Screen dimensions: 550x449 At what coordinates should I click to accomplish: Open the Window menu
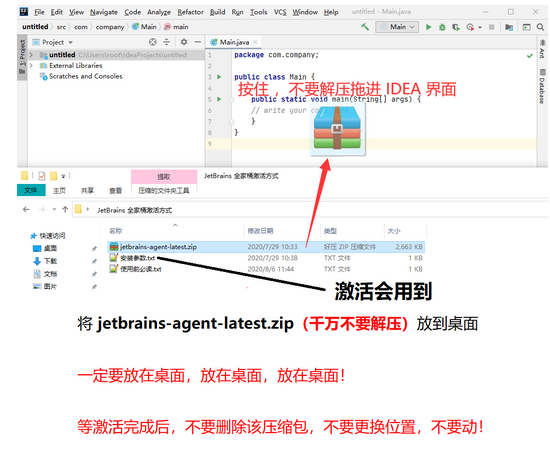click(x=305, y=12)
